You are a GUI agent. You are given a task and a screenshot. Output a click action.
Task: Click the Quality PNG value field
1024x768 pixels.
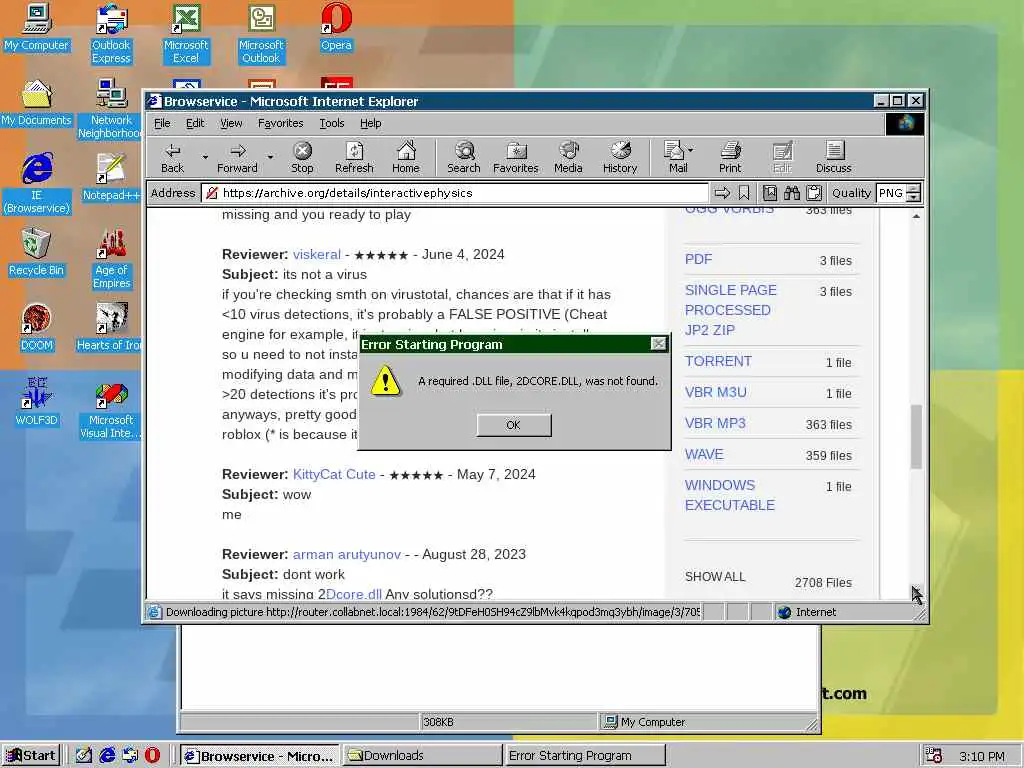click(891, 193)
